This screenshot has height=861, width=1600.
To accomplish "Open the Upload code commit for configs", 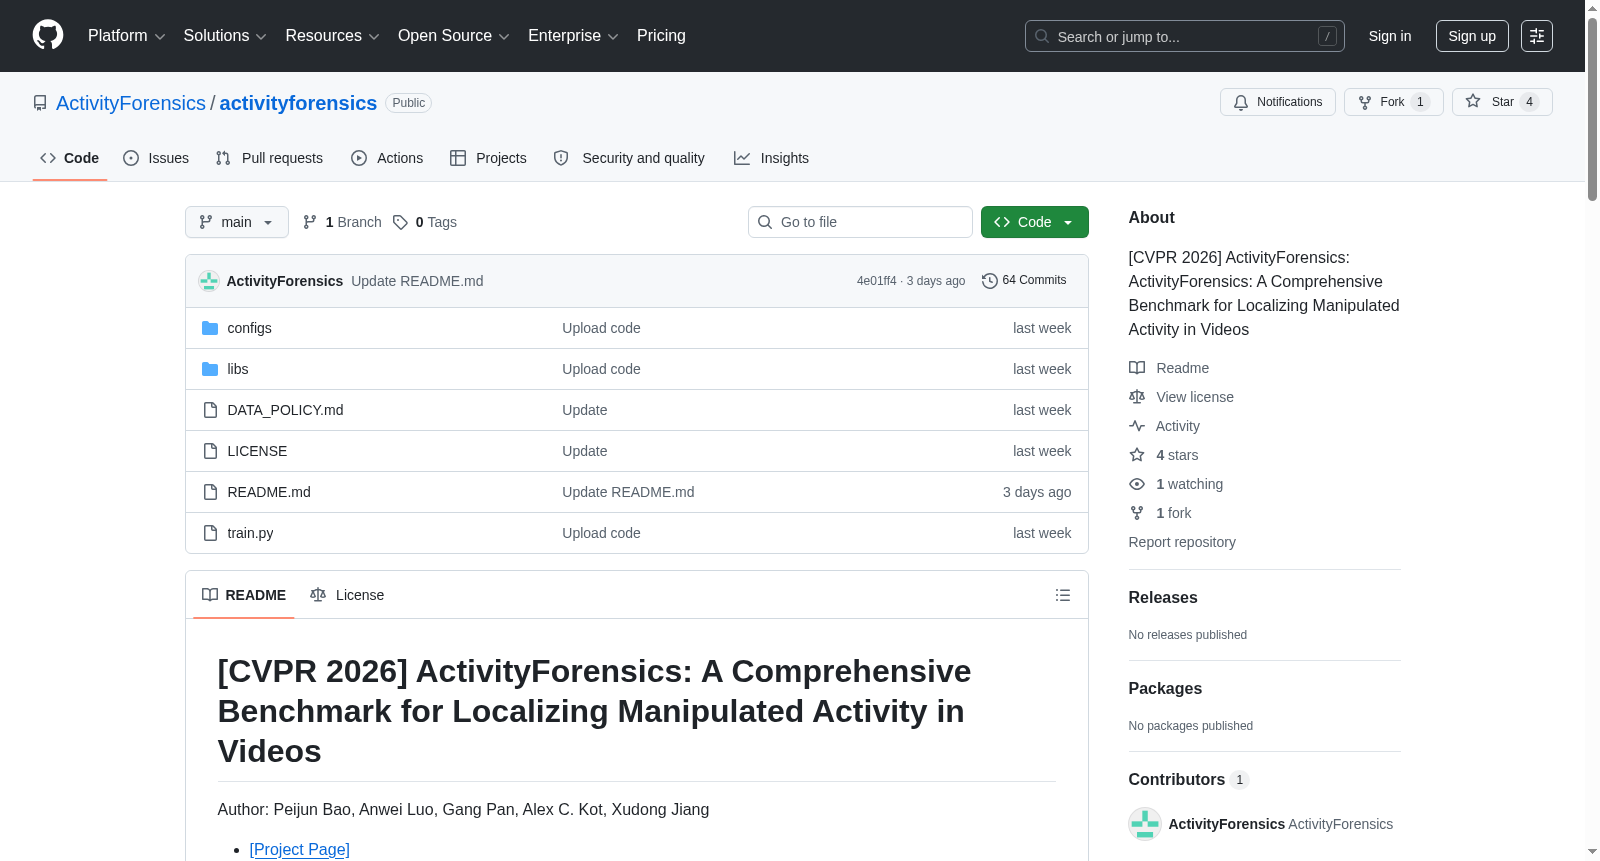I will tap(601, 328).
